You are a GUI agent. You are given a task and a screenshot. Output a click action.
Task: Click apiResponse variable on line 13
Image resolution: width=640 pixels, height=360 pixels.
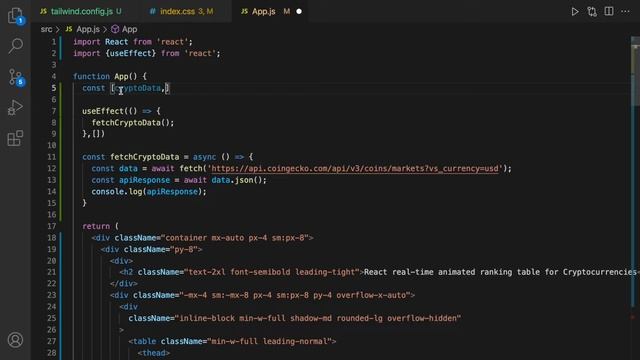tap(144, 180)
